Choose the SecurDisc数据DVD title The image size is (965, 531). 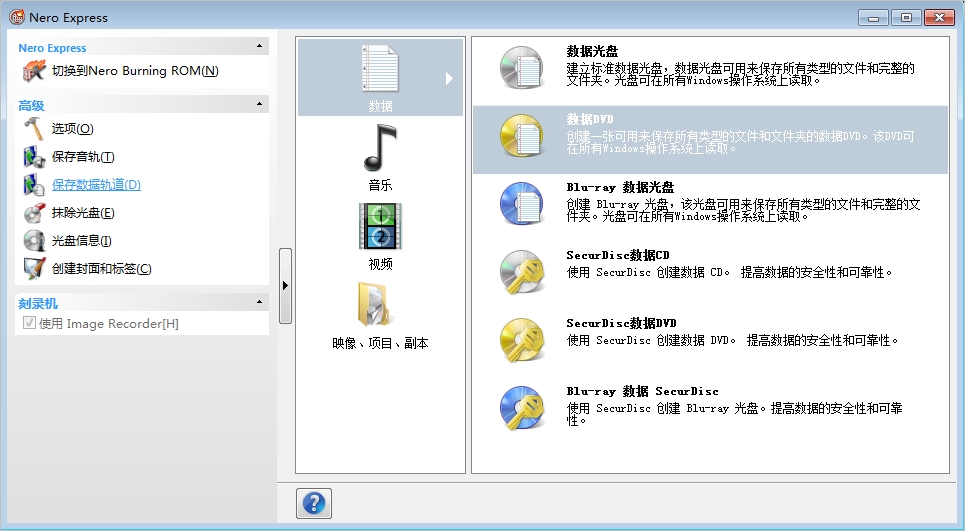[622, 323]
